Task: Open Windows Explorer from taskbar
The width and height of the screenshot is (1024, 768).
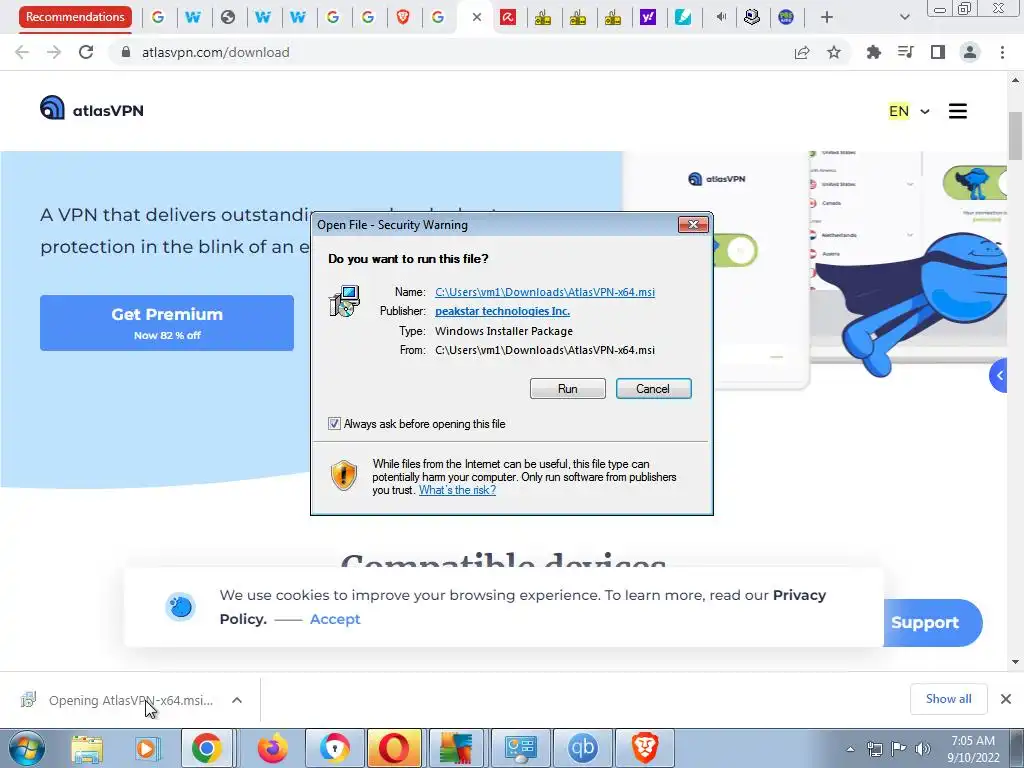Action: click(87, 748)
